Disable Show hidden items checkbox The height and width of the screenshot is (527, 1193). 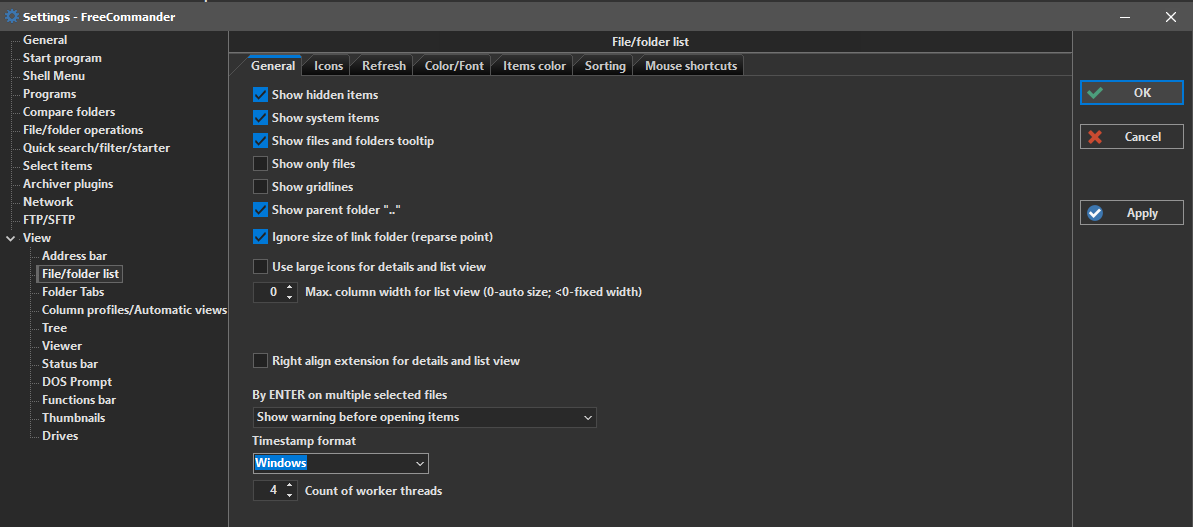pos(261,95)
